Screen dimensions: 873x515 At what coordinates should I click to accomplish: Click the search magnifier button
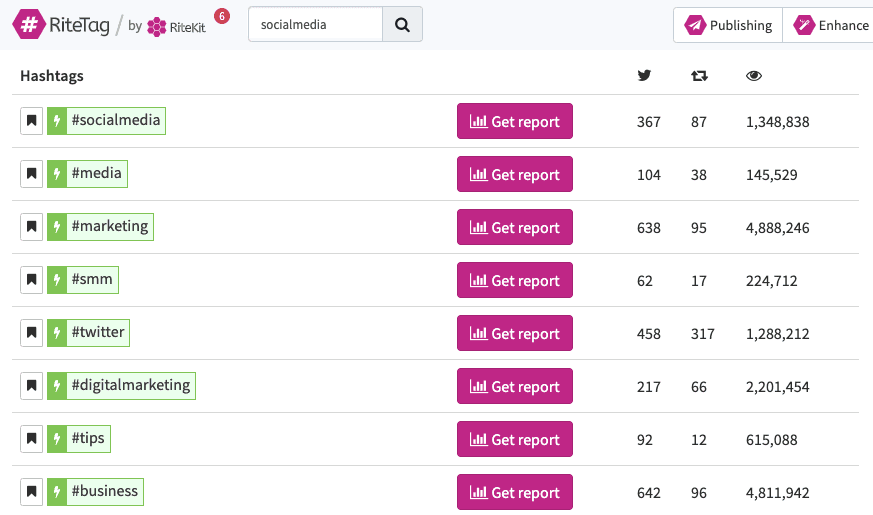402,25
